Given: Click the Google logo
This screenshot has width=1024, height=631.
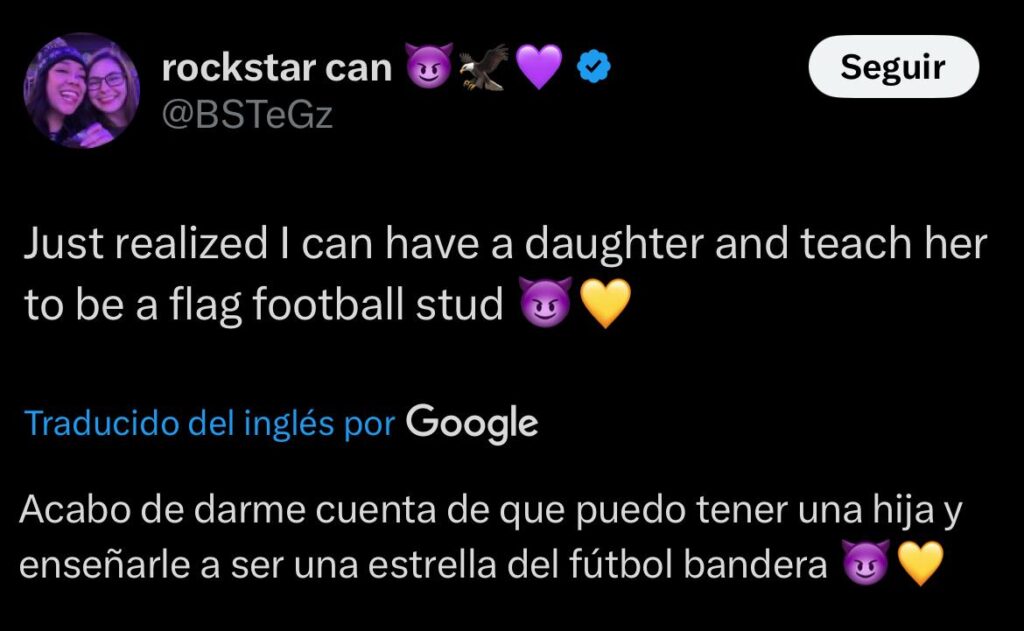Looking at the screenshot, I should [472, 423].
